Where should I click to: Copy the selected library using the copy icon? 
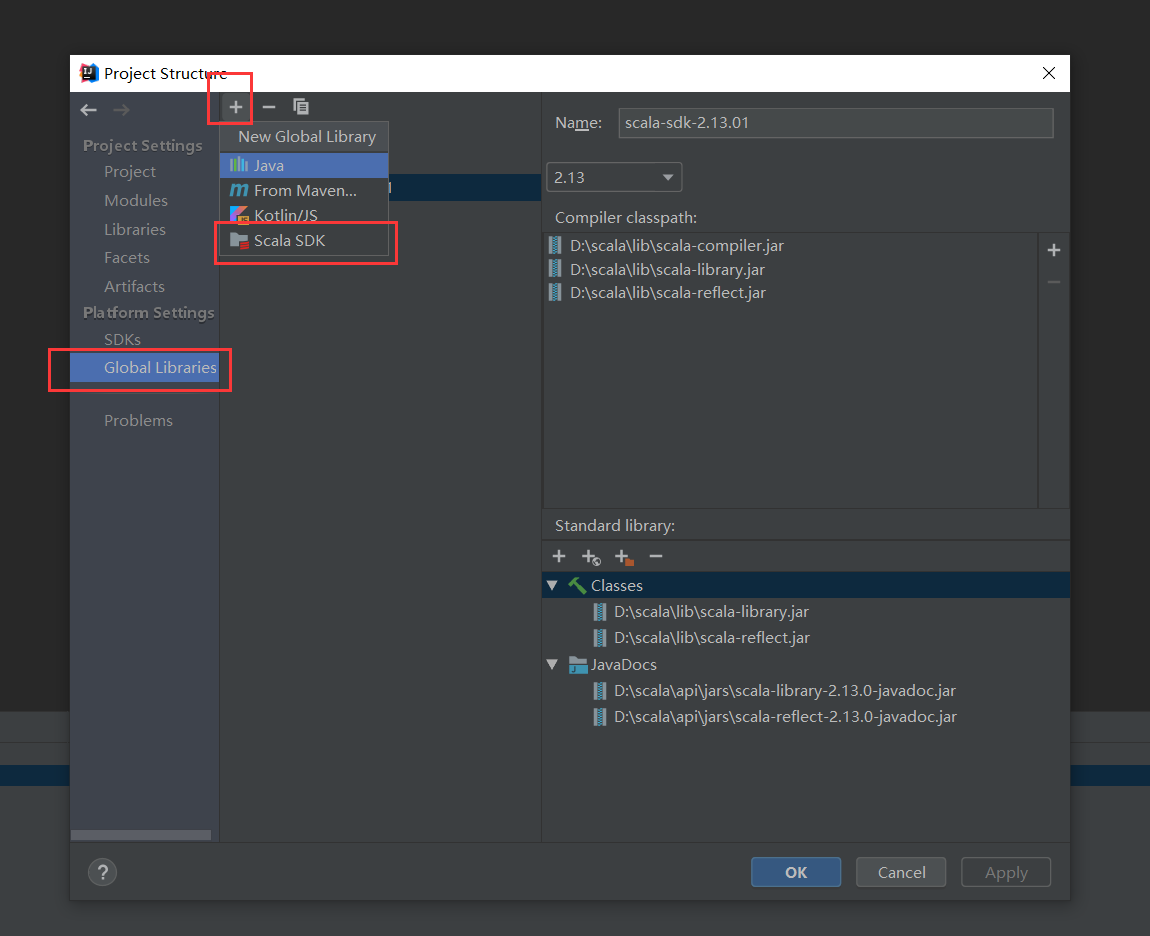coord(301,107)
